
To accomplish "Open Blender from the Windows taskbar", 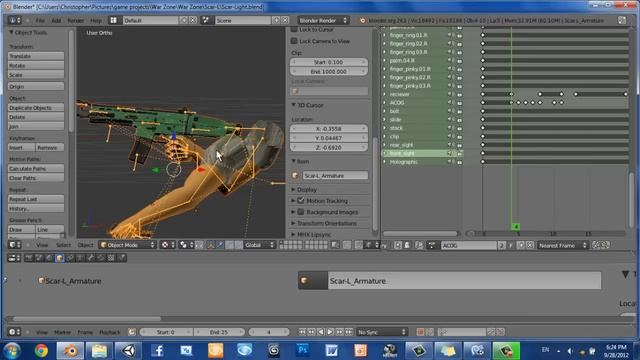I will 70,350.
